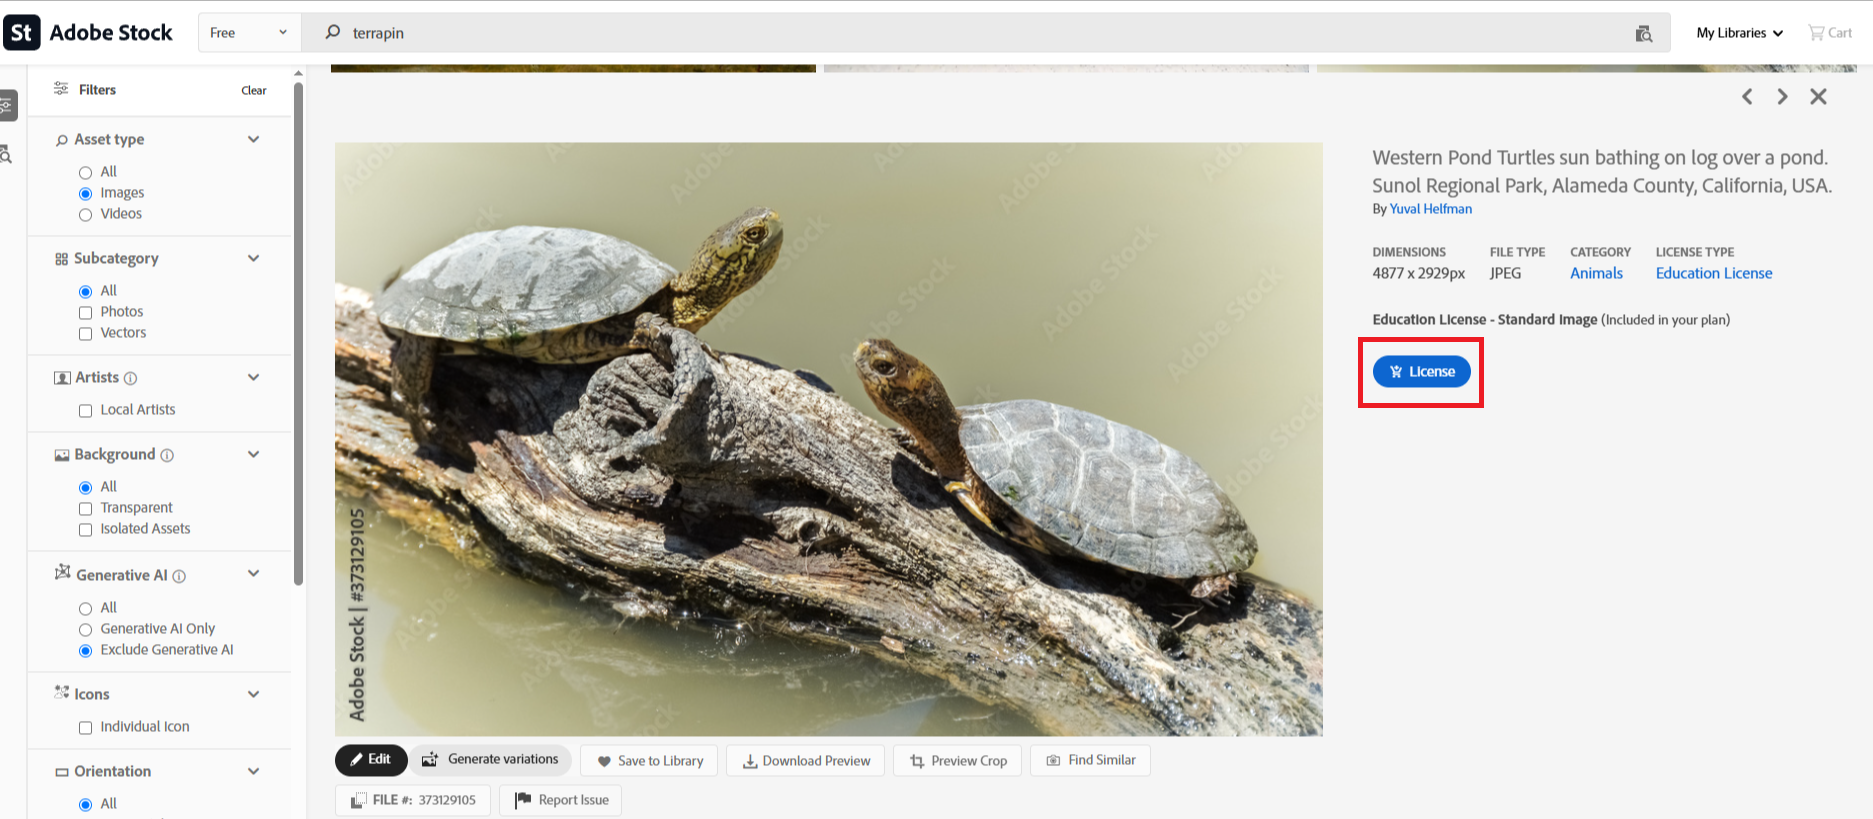Click the visual search camera icon
Viewport: 1873px width, 819px height.
click(x=1643, y=33)
